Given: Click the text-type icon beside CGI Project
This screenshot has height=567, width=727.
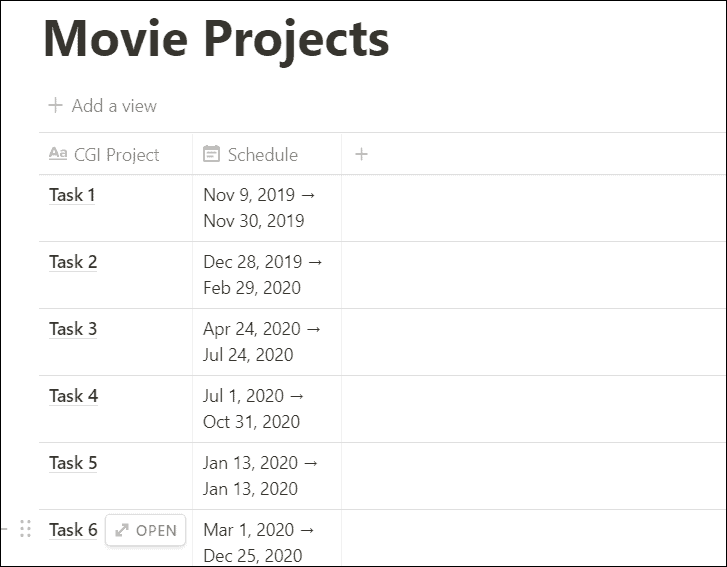Looking at the screenshot, I should coord(58,154).
